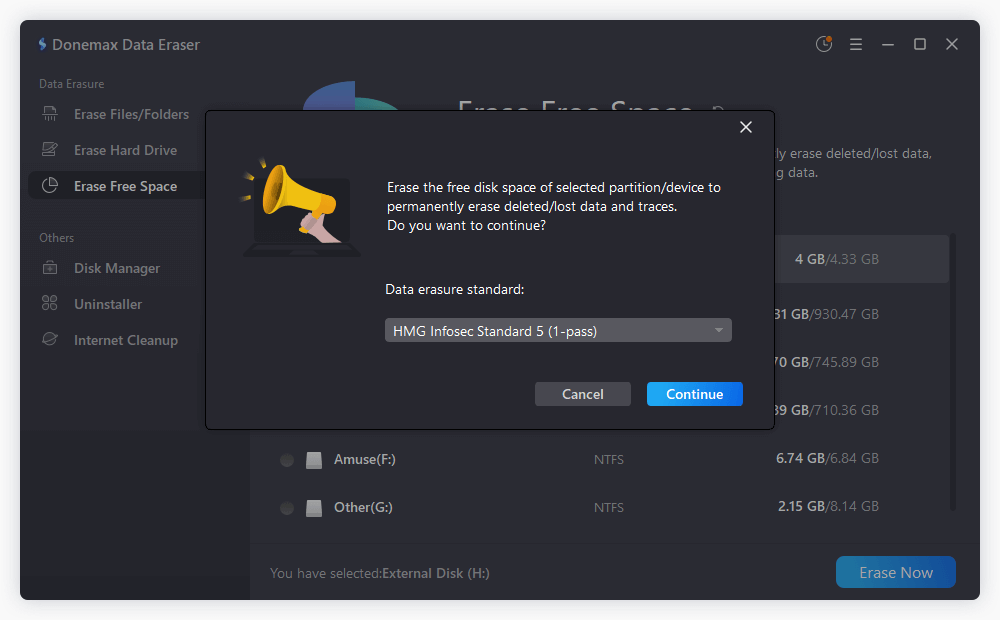Close the Donemax Data Eraser window
The height and width of the screenshot is (620, 1000).
(x=952, y=44)
